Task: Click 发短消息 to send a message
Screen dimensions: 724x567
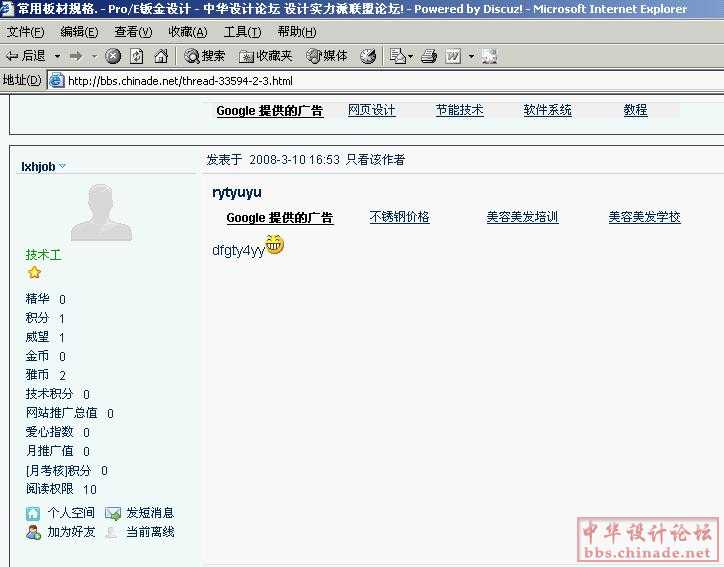Action: click(x=149, y=513)
